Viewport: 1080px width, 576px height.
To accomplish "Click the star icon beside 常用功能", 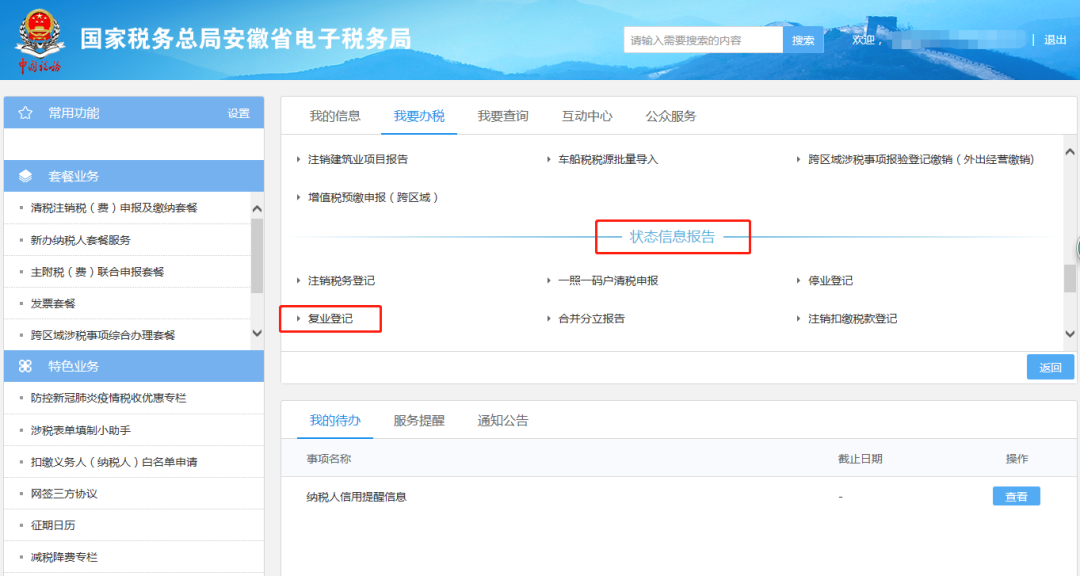I will (24, 113).
